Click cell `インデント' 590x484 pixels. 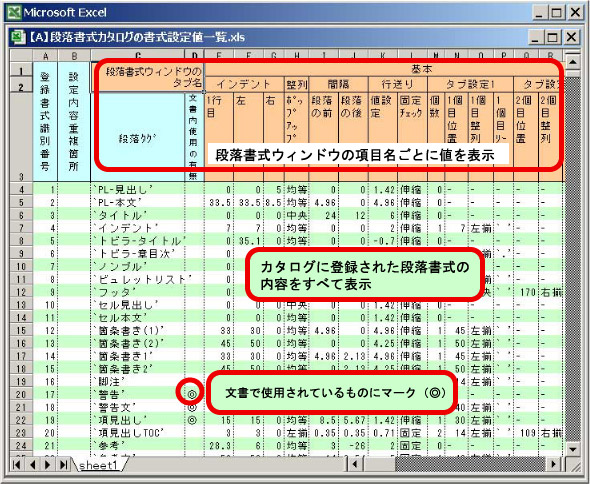coord(138,228)
